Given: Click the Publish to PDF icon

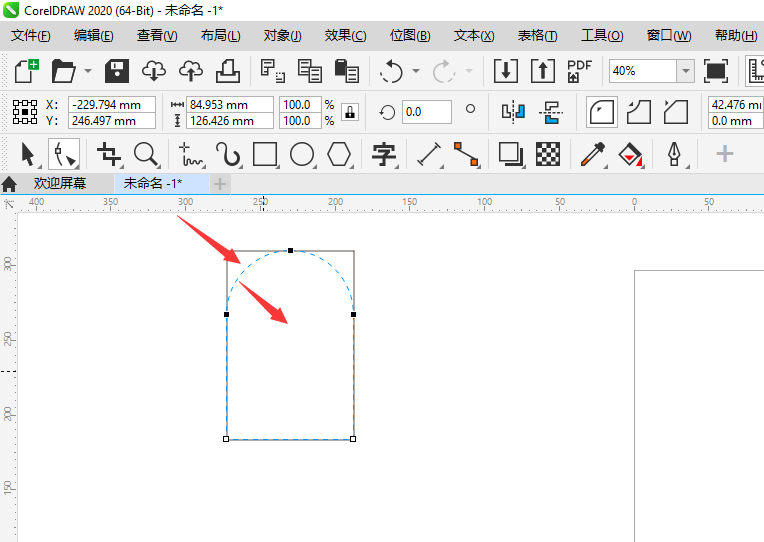Looking at the screenshot, I should [x=579, y=71].
